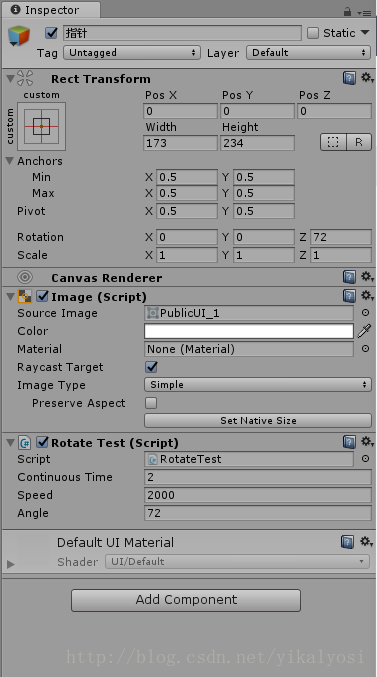Open the Source Image object picker circle

pyautogui.click(x=365, y=313)
